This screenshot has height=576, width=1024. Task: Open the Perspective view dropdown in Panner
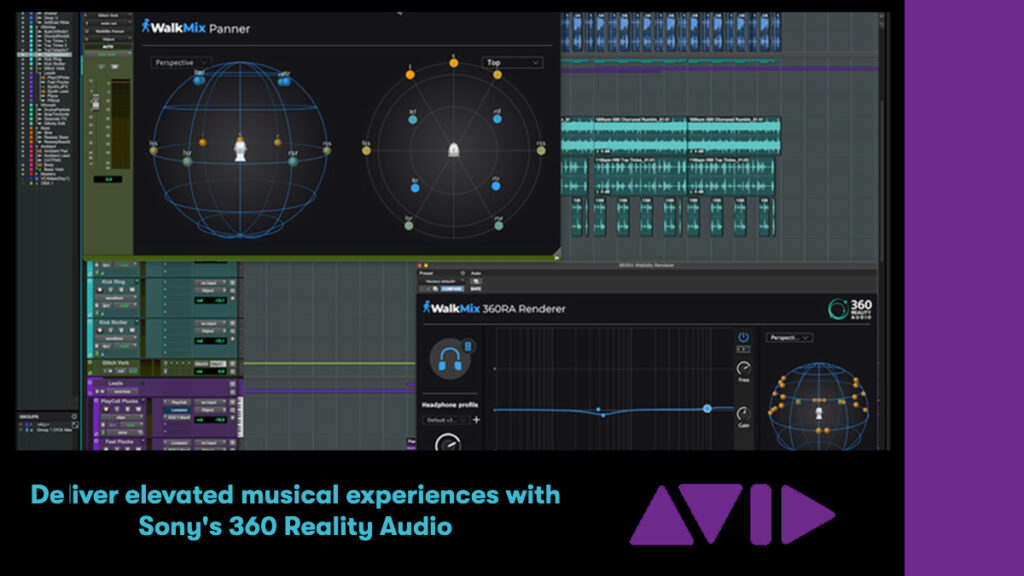pos(181,62)
